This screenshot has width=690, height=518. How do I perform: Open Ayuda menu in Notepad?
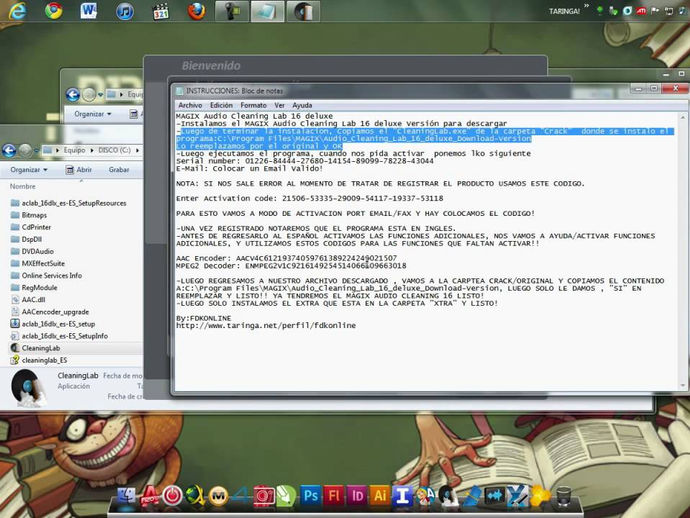pyautogui.click(x=302, y=106)
